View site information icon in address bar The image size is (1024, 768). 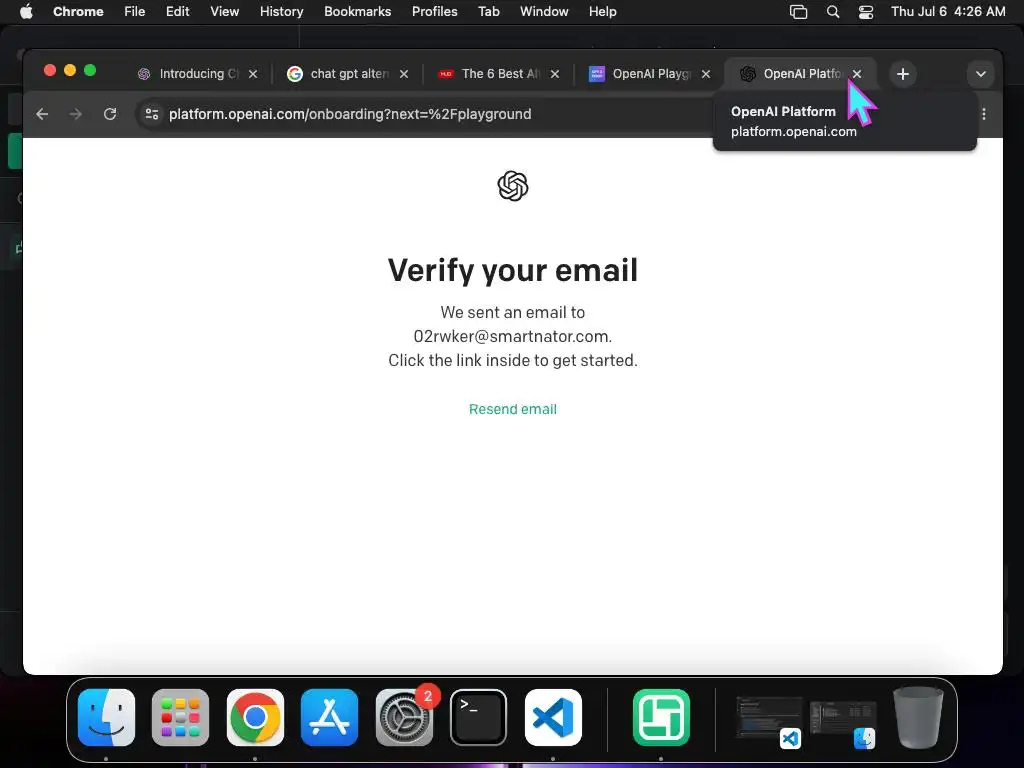tap(152, 114)
